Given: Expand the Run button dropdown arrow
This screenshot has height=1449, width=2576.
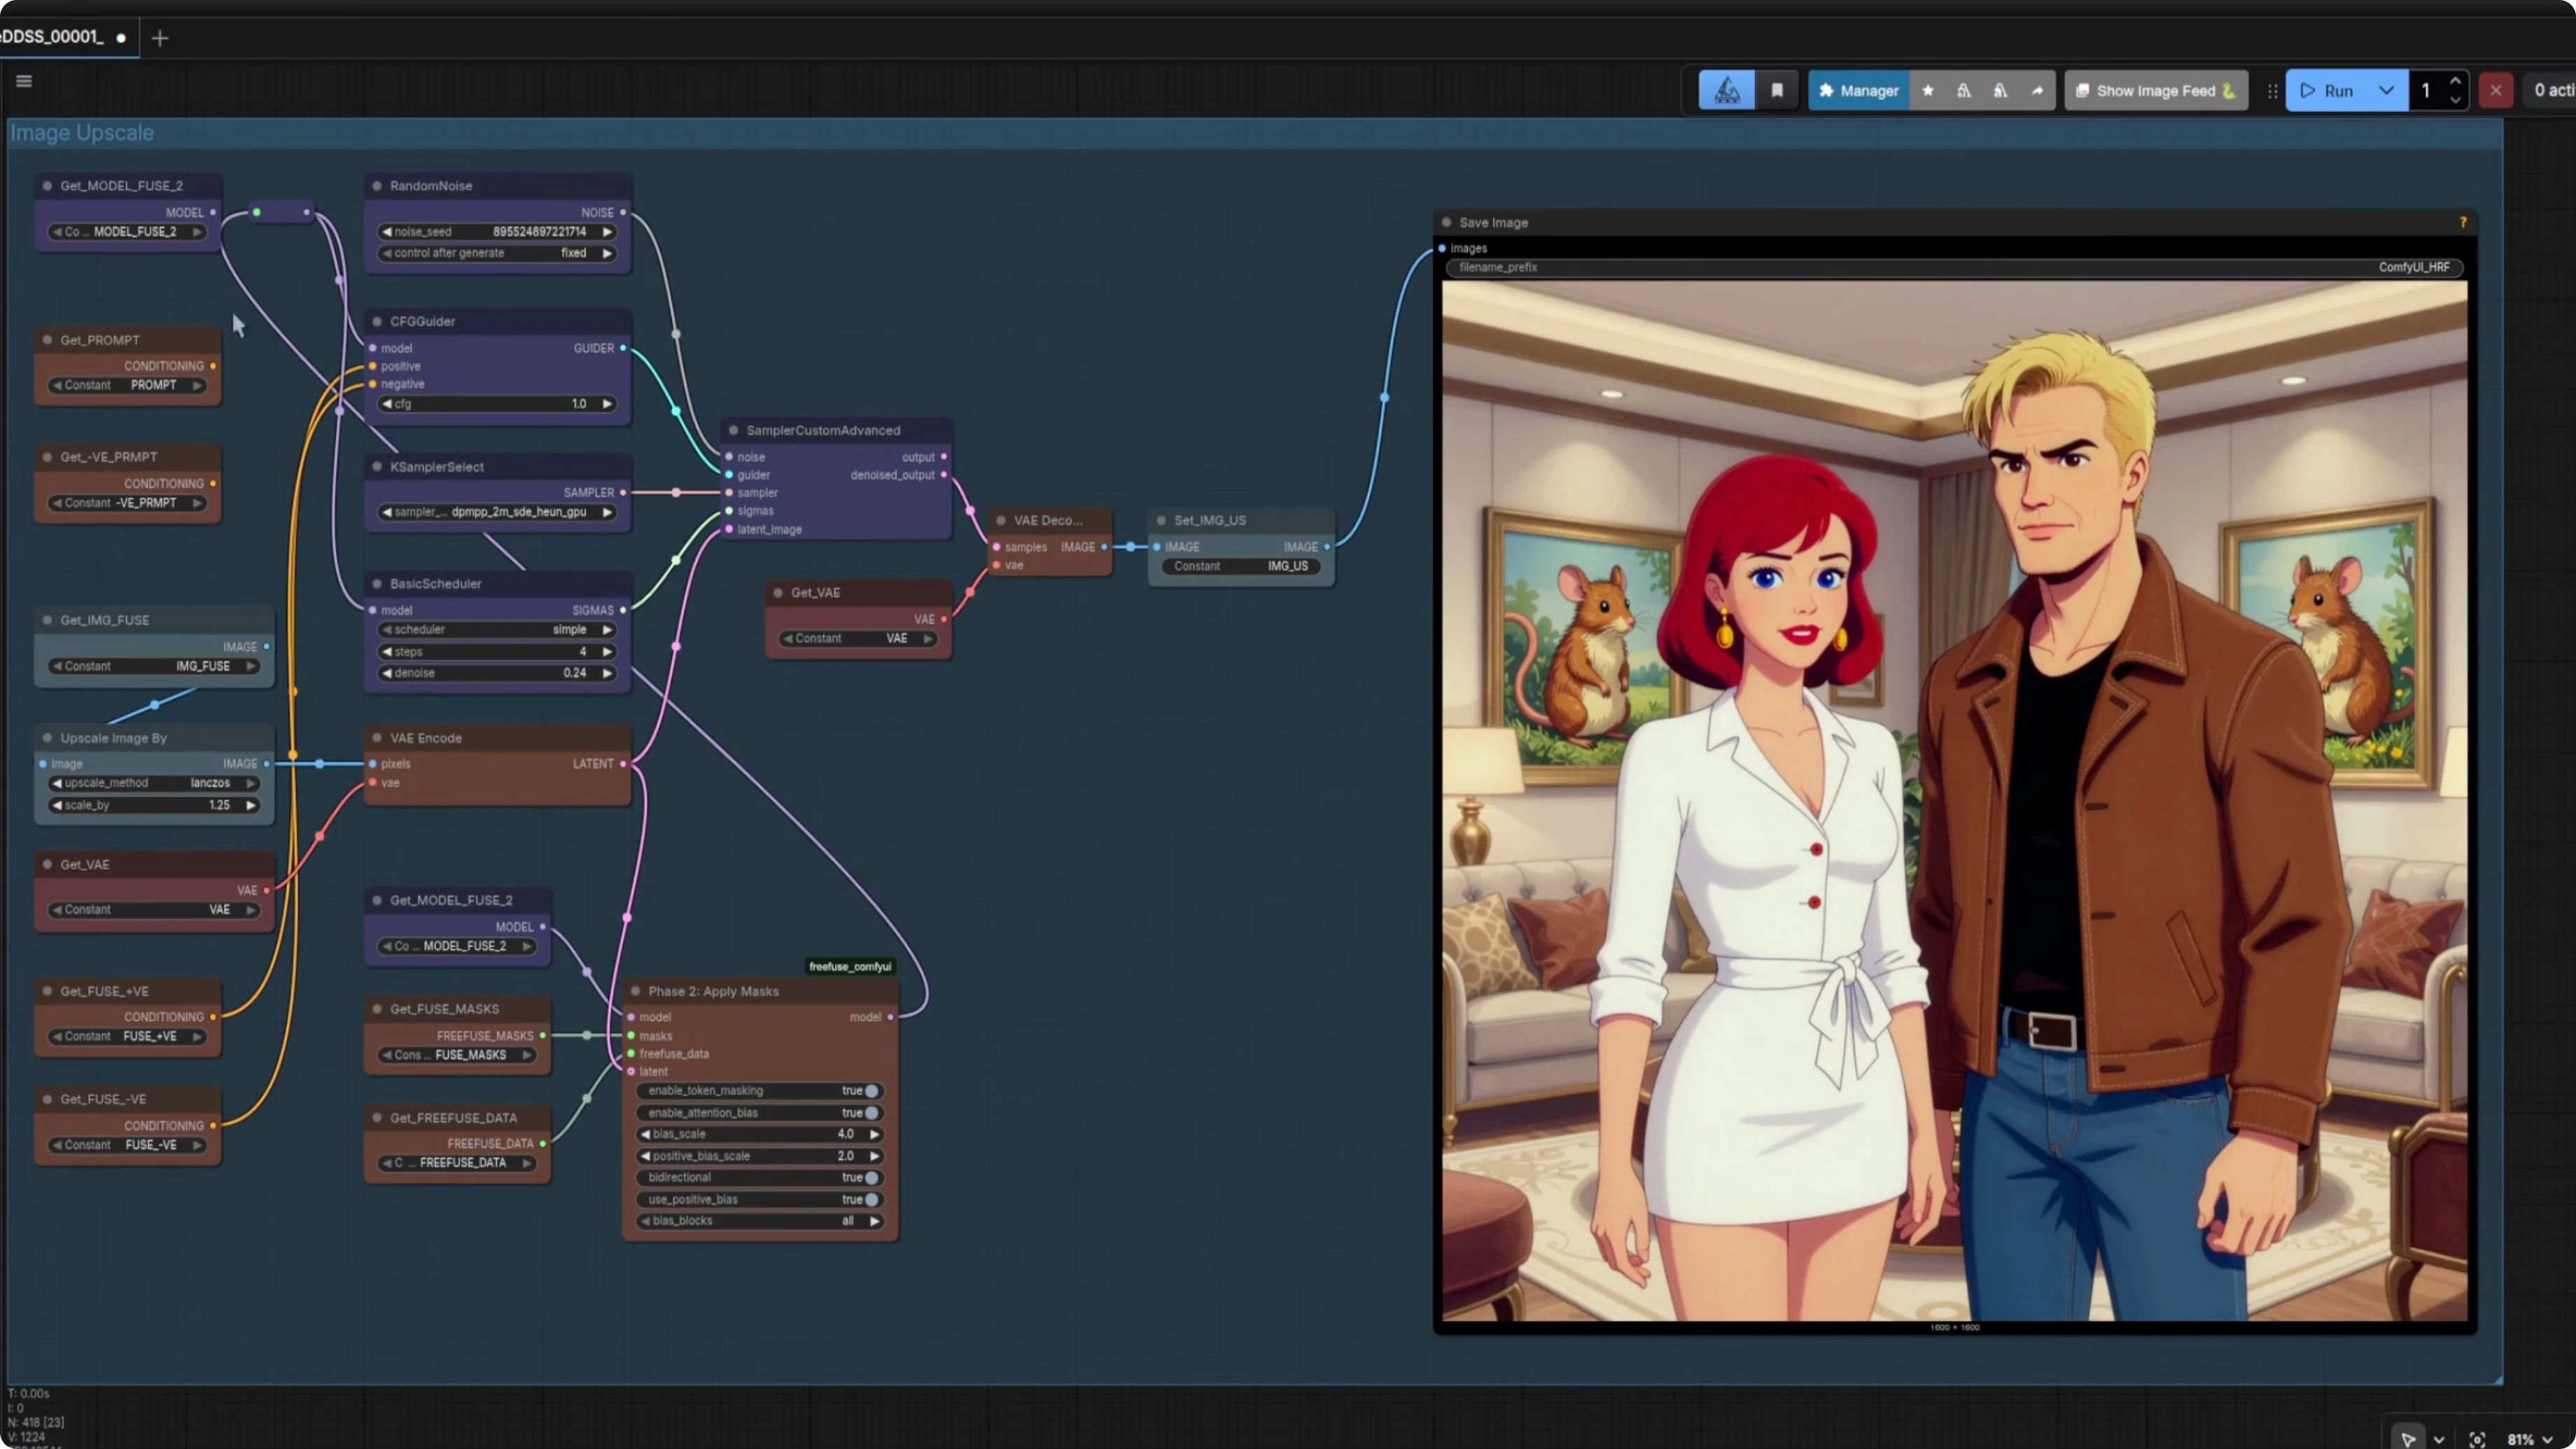Looking at the screenshot, I should [x=2386, y=90].
